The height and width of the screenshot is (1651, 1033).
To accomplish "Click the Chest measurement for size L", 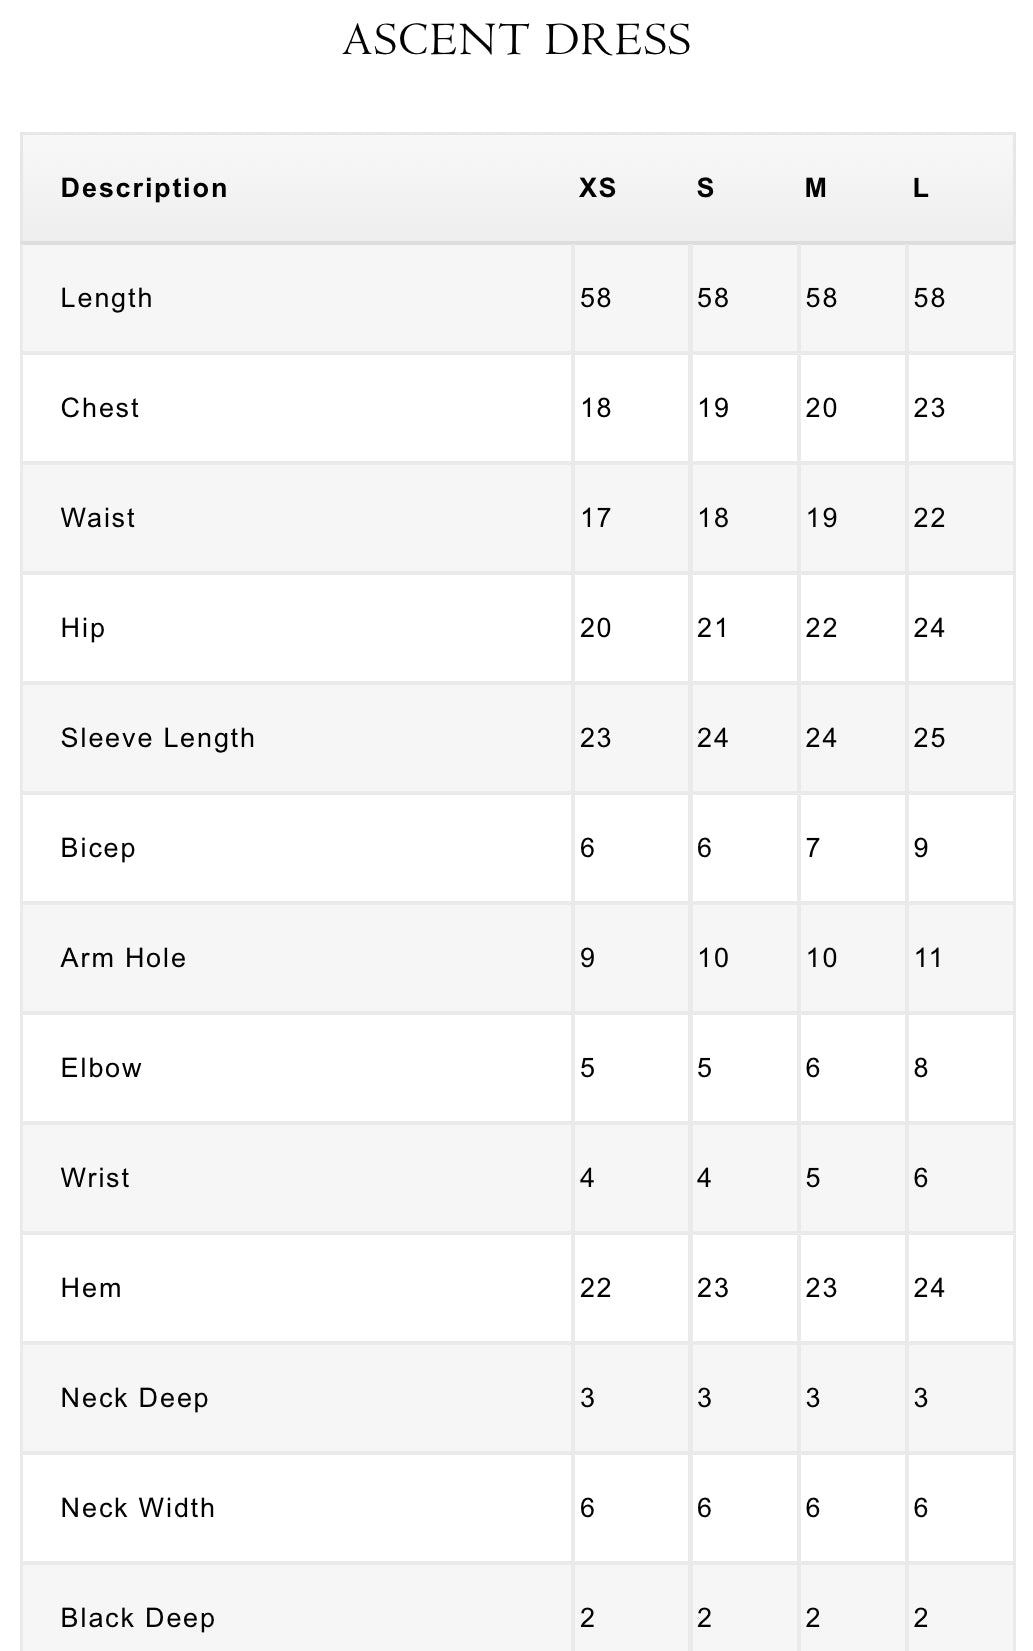I will click(929, 408).
